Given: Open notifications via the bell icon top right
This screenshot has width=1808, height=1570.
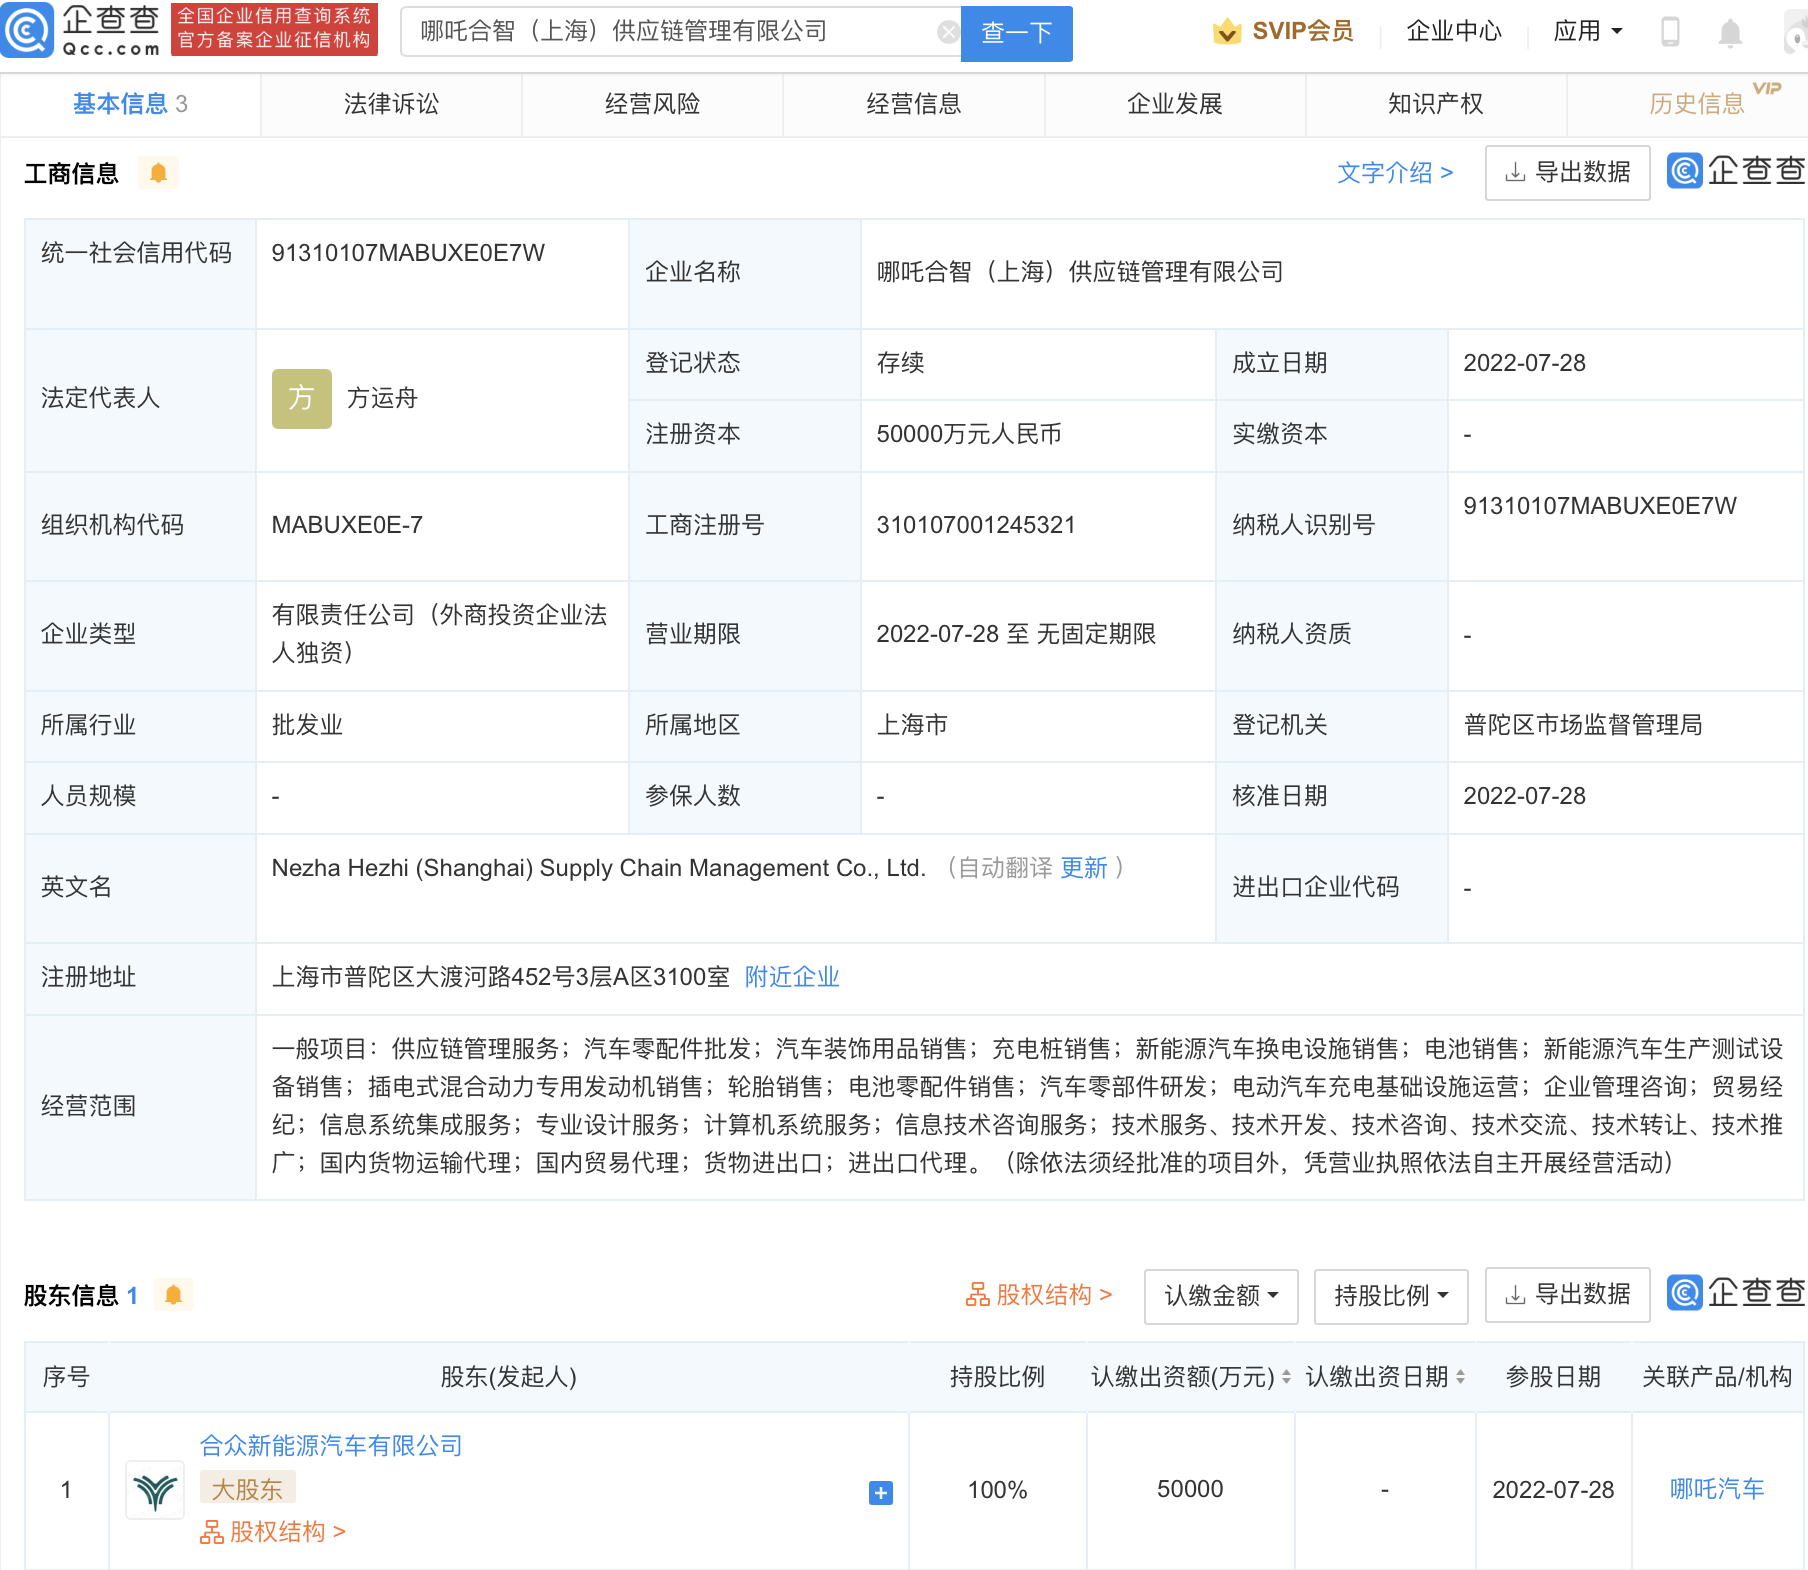Looking at the screenshot, I should click(x=1730, y=31).
